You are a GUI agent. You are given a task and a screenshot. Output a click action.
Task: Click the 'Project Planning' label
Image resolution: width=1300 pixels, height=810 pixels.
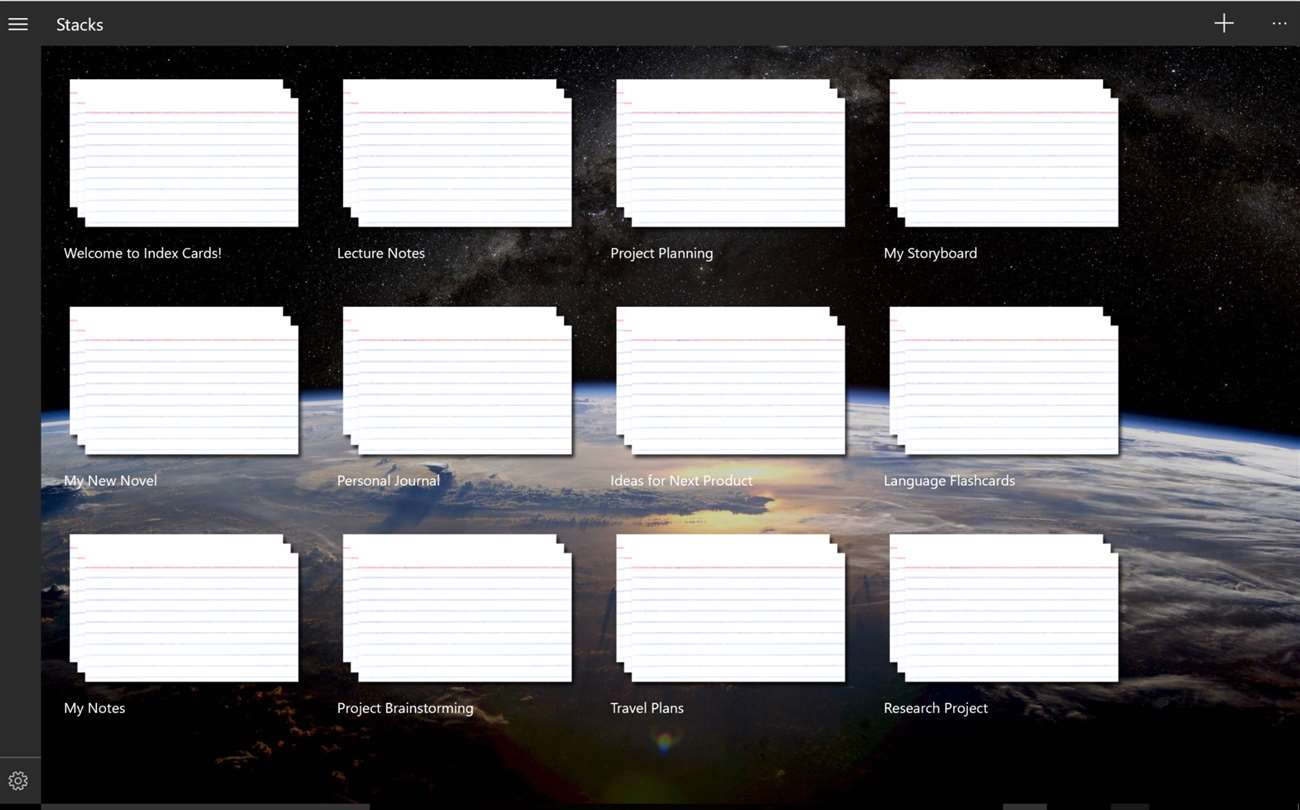662,253
